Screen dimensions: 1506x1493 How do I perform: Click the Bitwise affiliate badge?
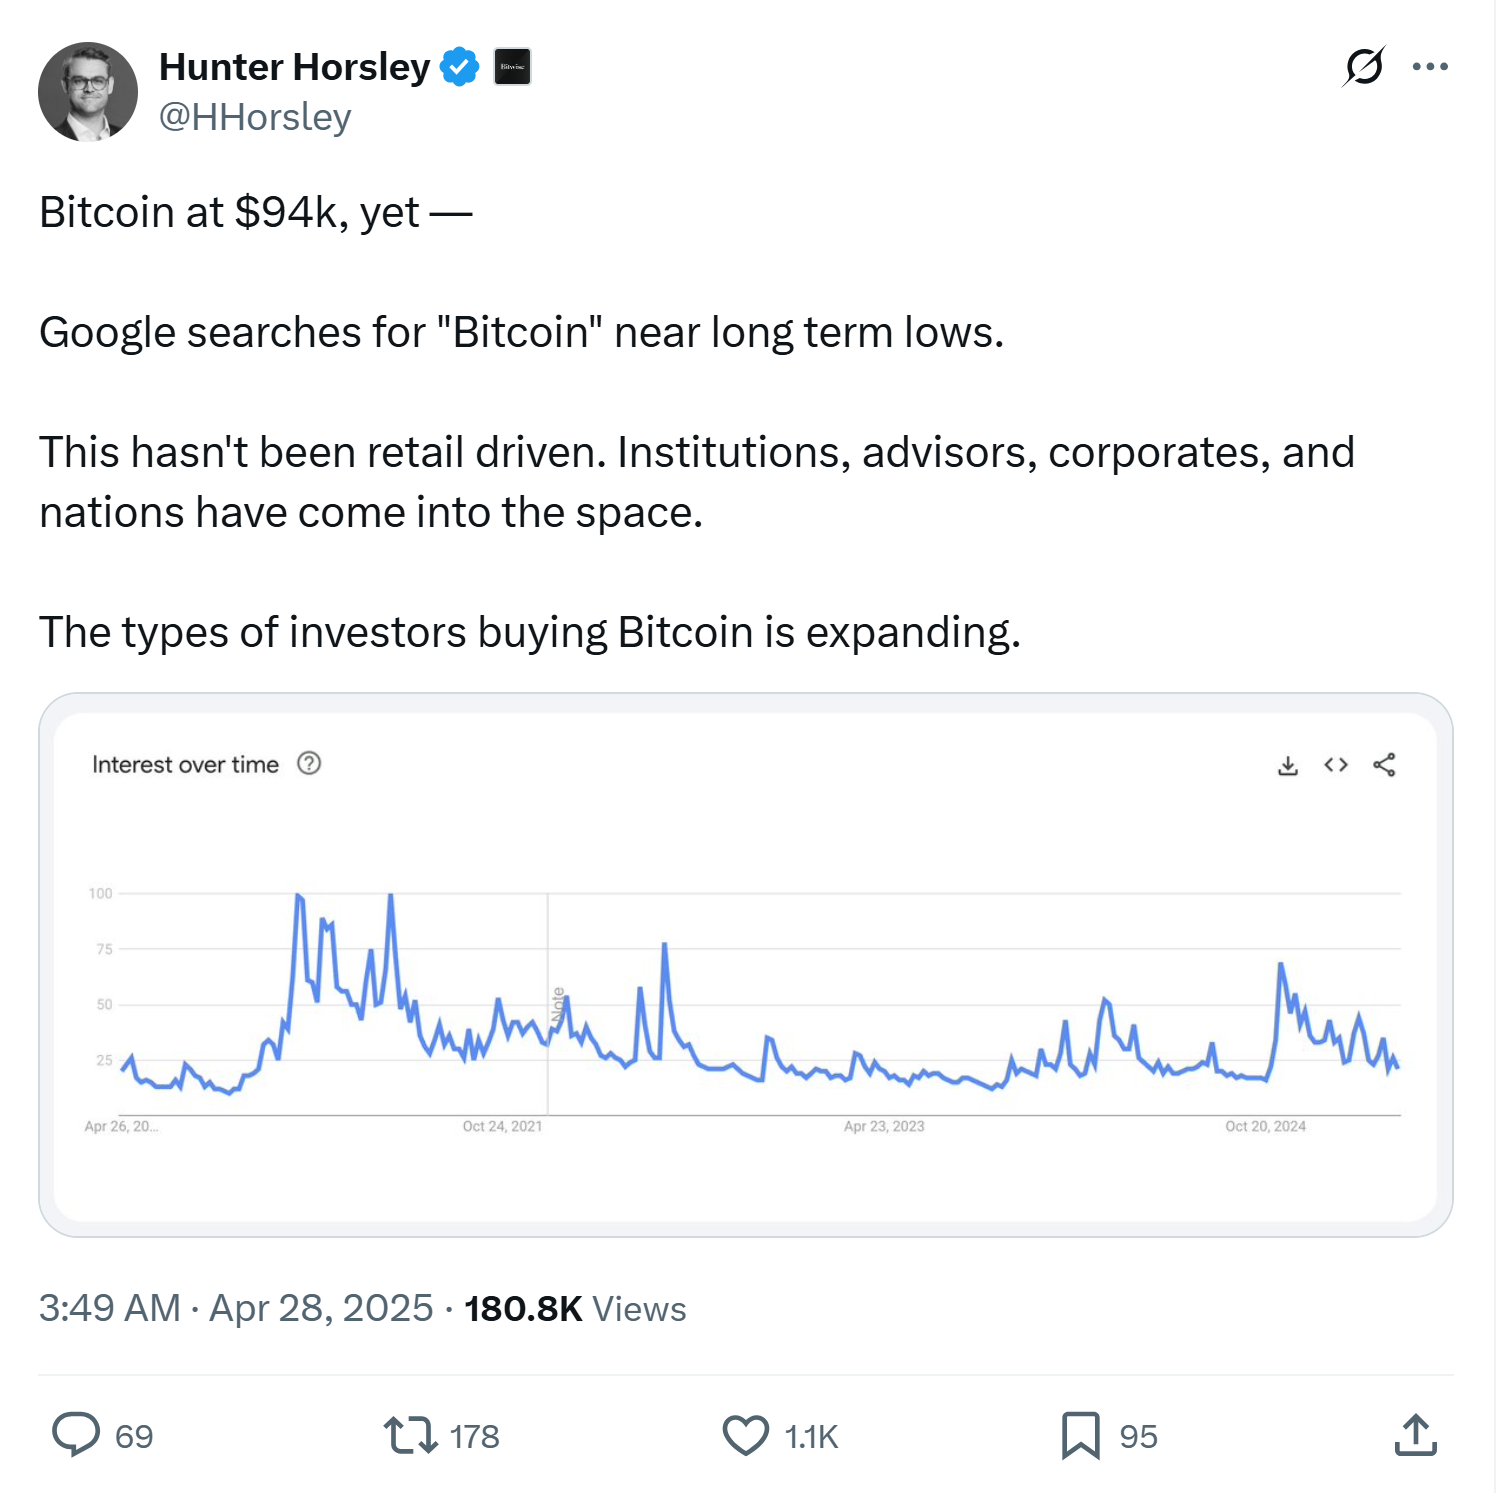[512, 67]
